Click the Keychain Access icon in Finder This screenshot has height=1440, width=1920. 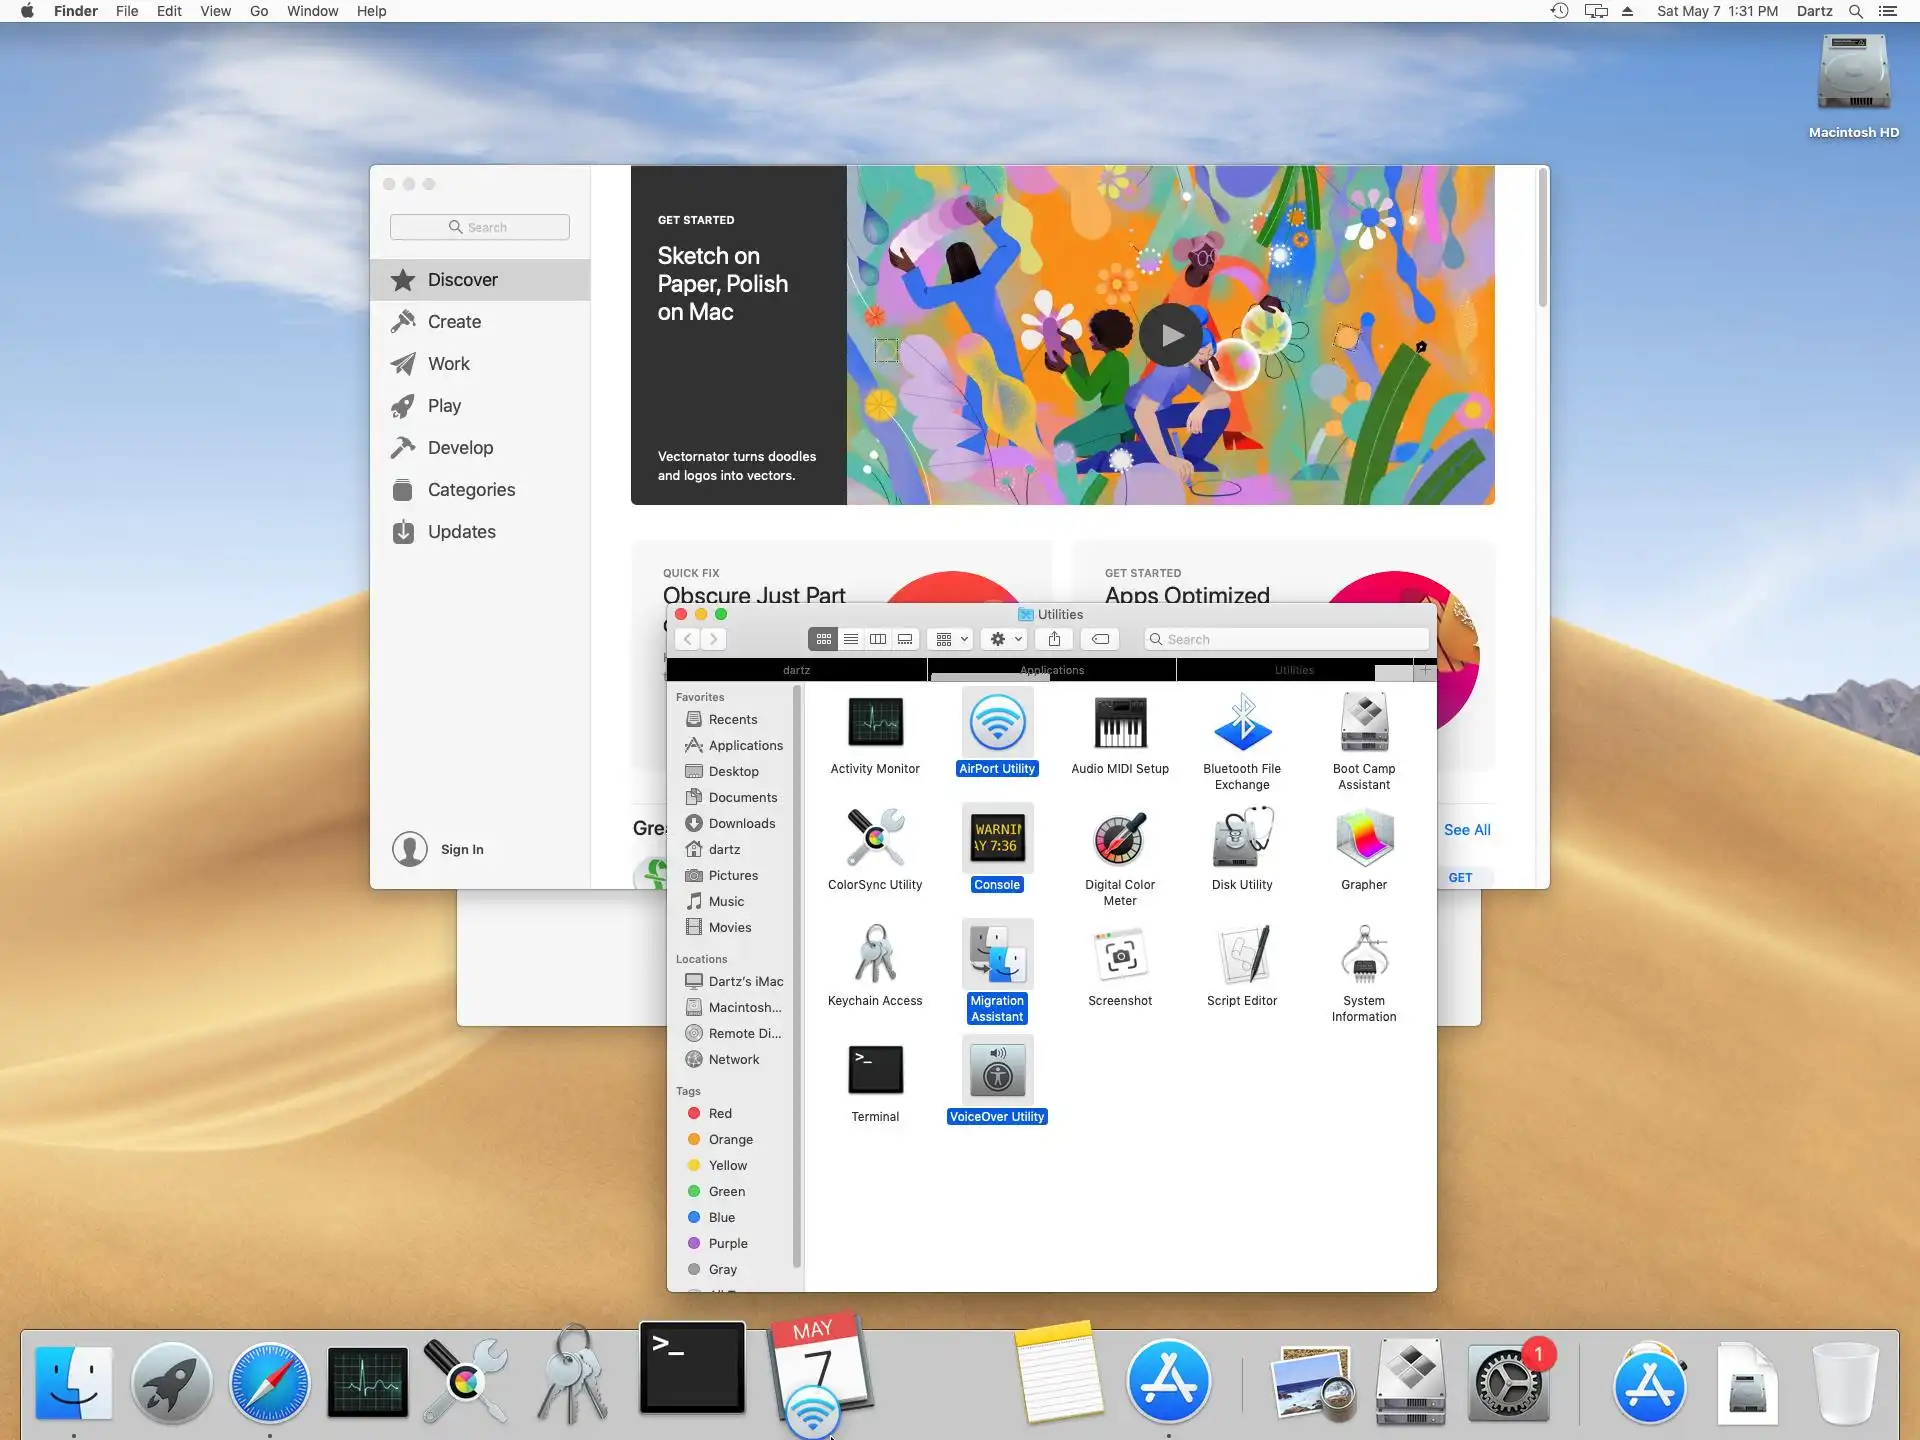pyautogui.click(x=875, y=955)
